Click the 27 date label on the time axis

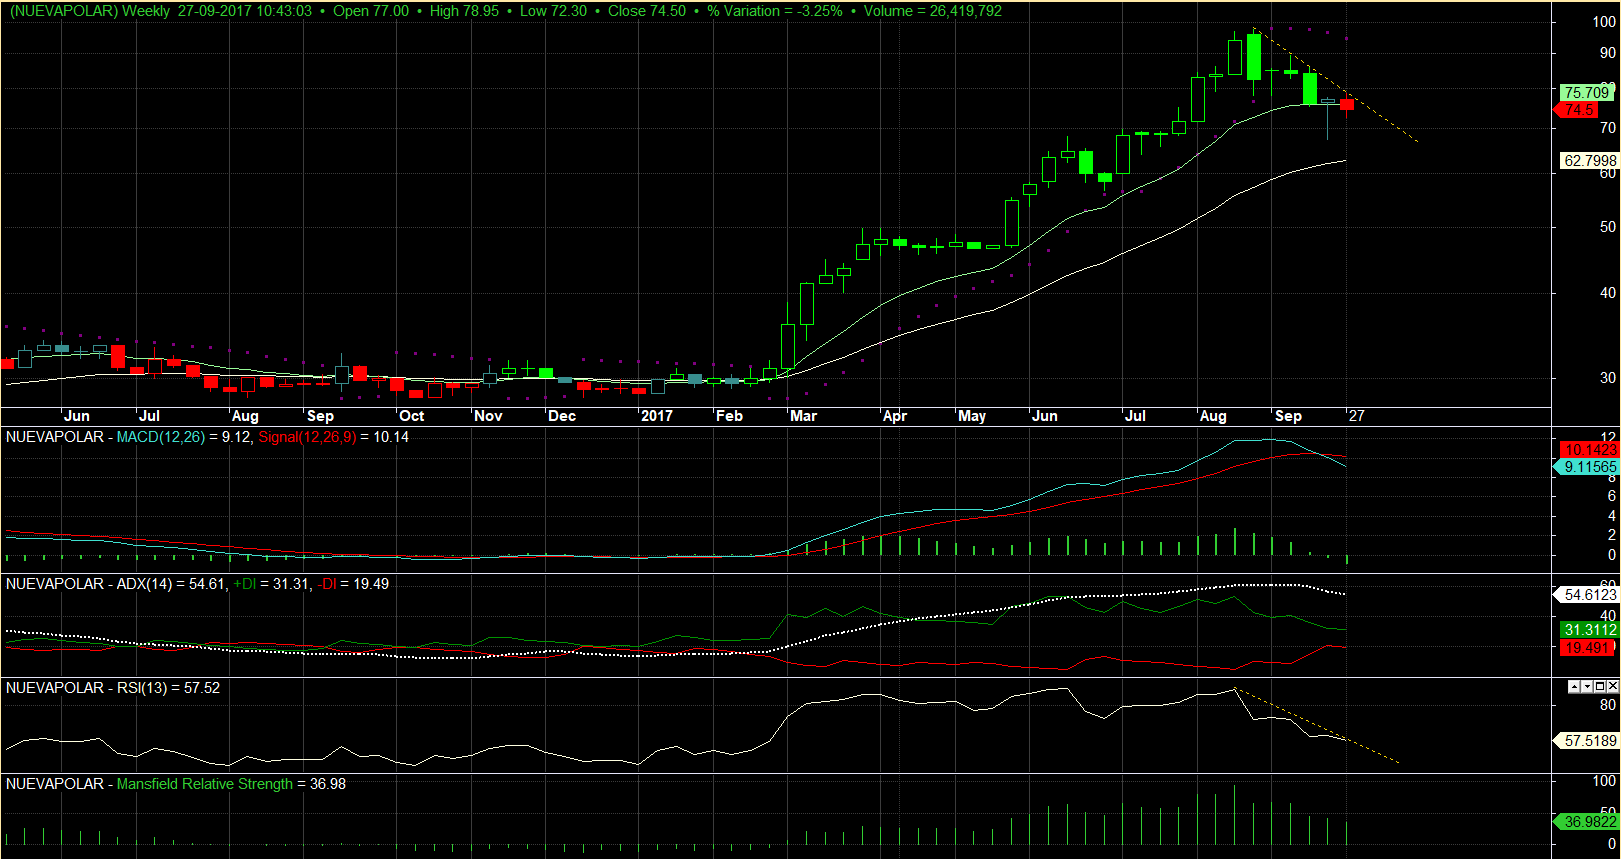click(1356, 416)
